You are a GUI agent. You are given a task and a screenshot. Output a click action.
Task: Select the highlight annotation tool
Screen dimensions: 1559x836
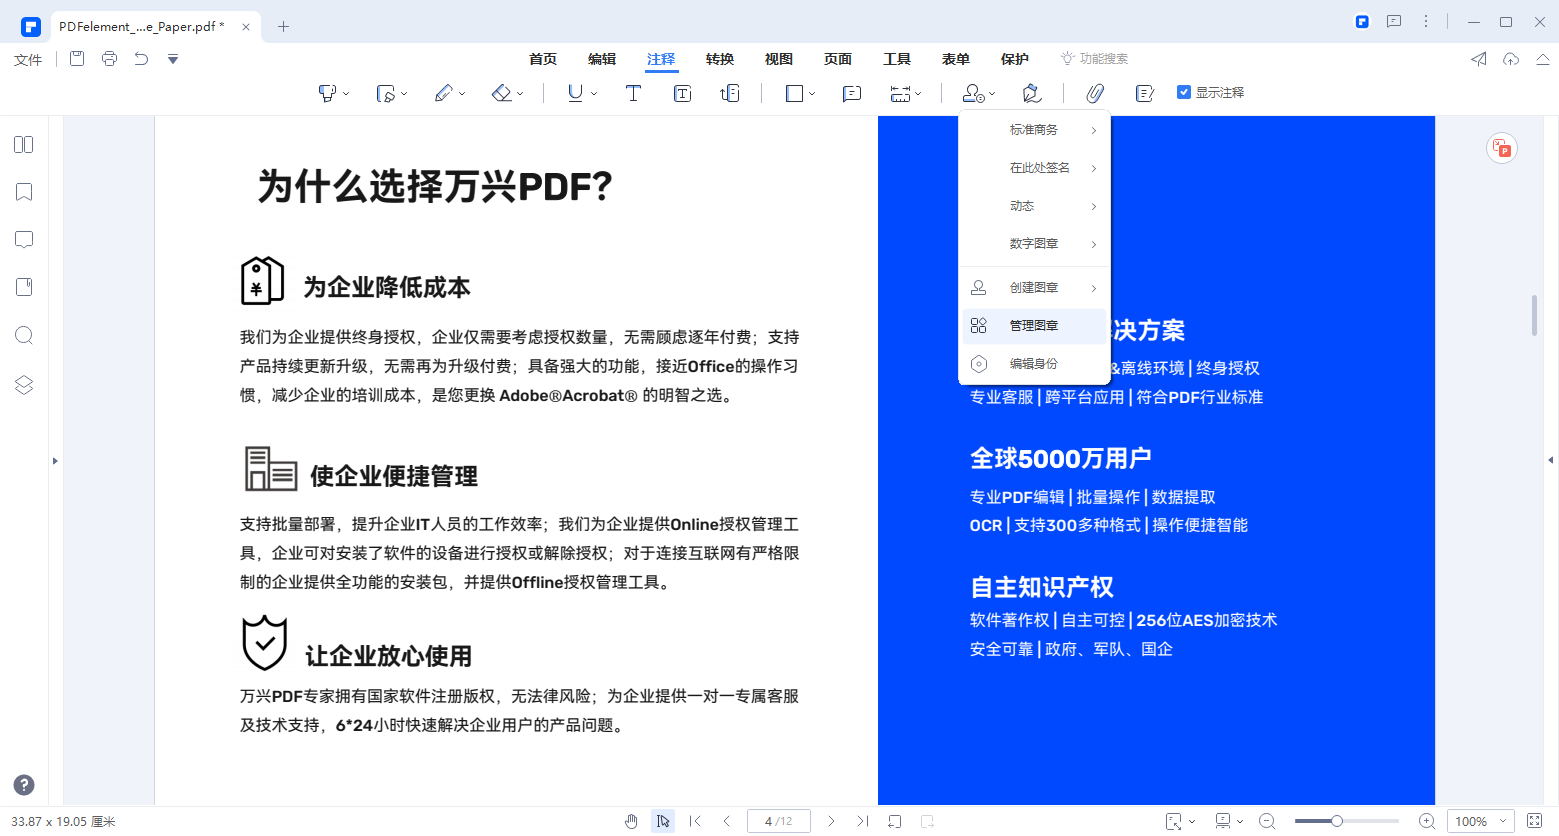click(327, 92)
